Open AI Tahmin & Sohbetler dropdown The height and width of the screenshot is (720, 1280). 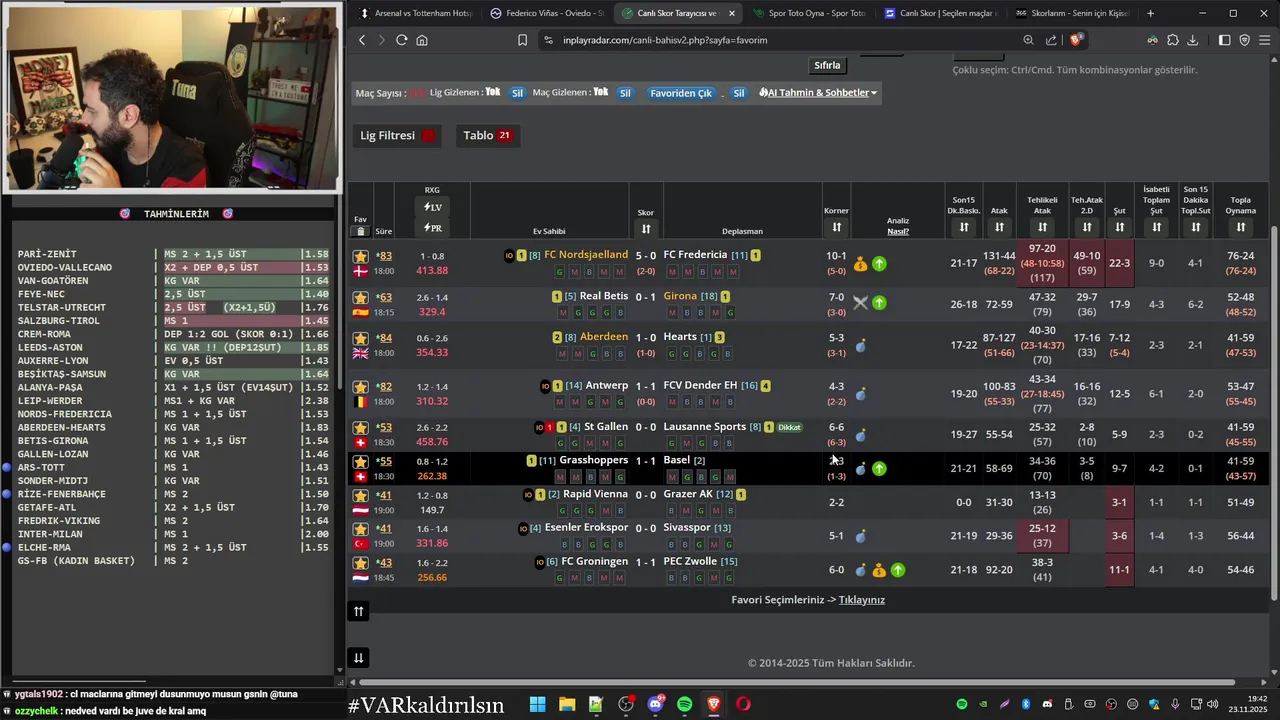[x=818, y=93]
